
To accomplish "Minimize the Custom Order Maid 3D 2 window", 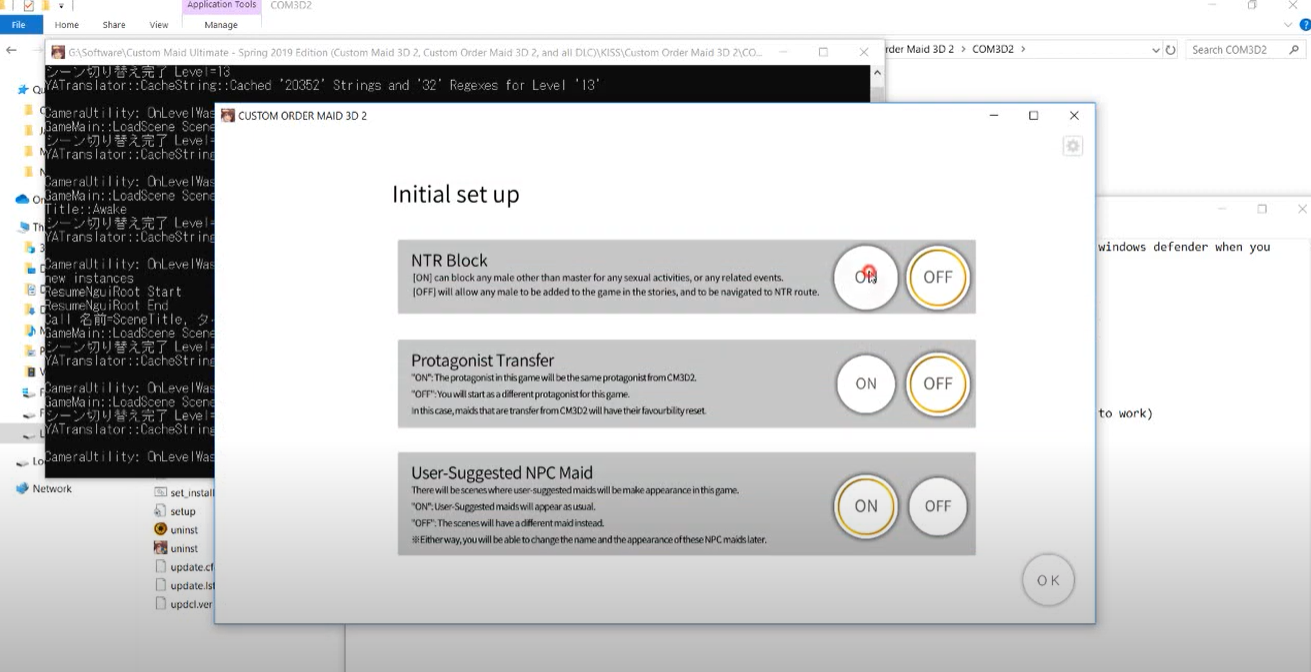I will click(994, 116).
